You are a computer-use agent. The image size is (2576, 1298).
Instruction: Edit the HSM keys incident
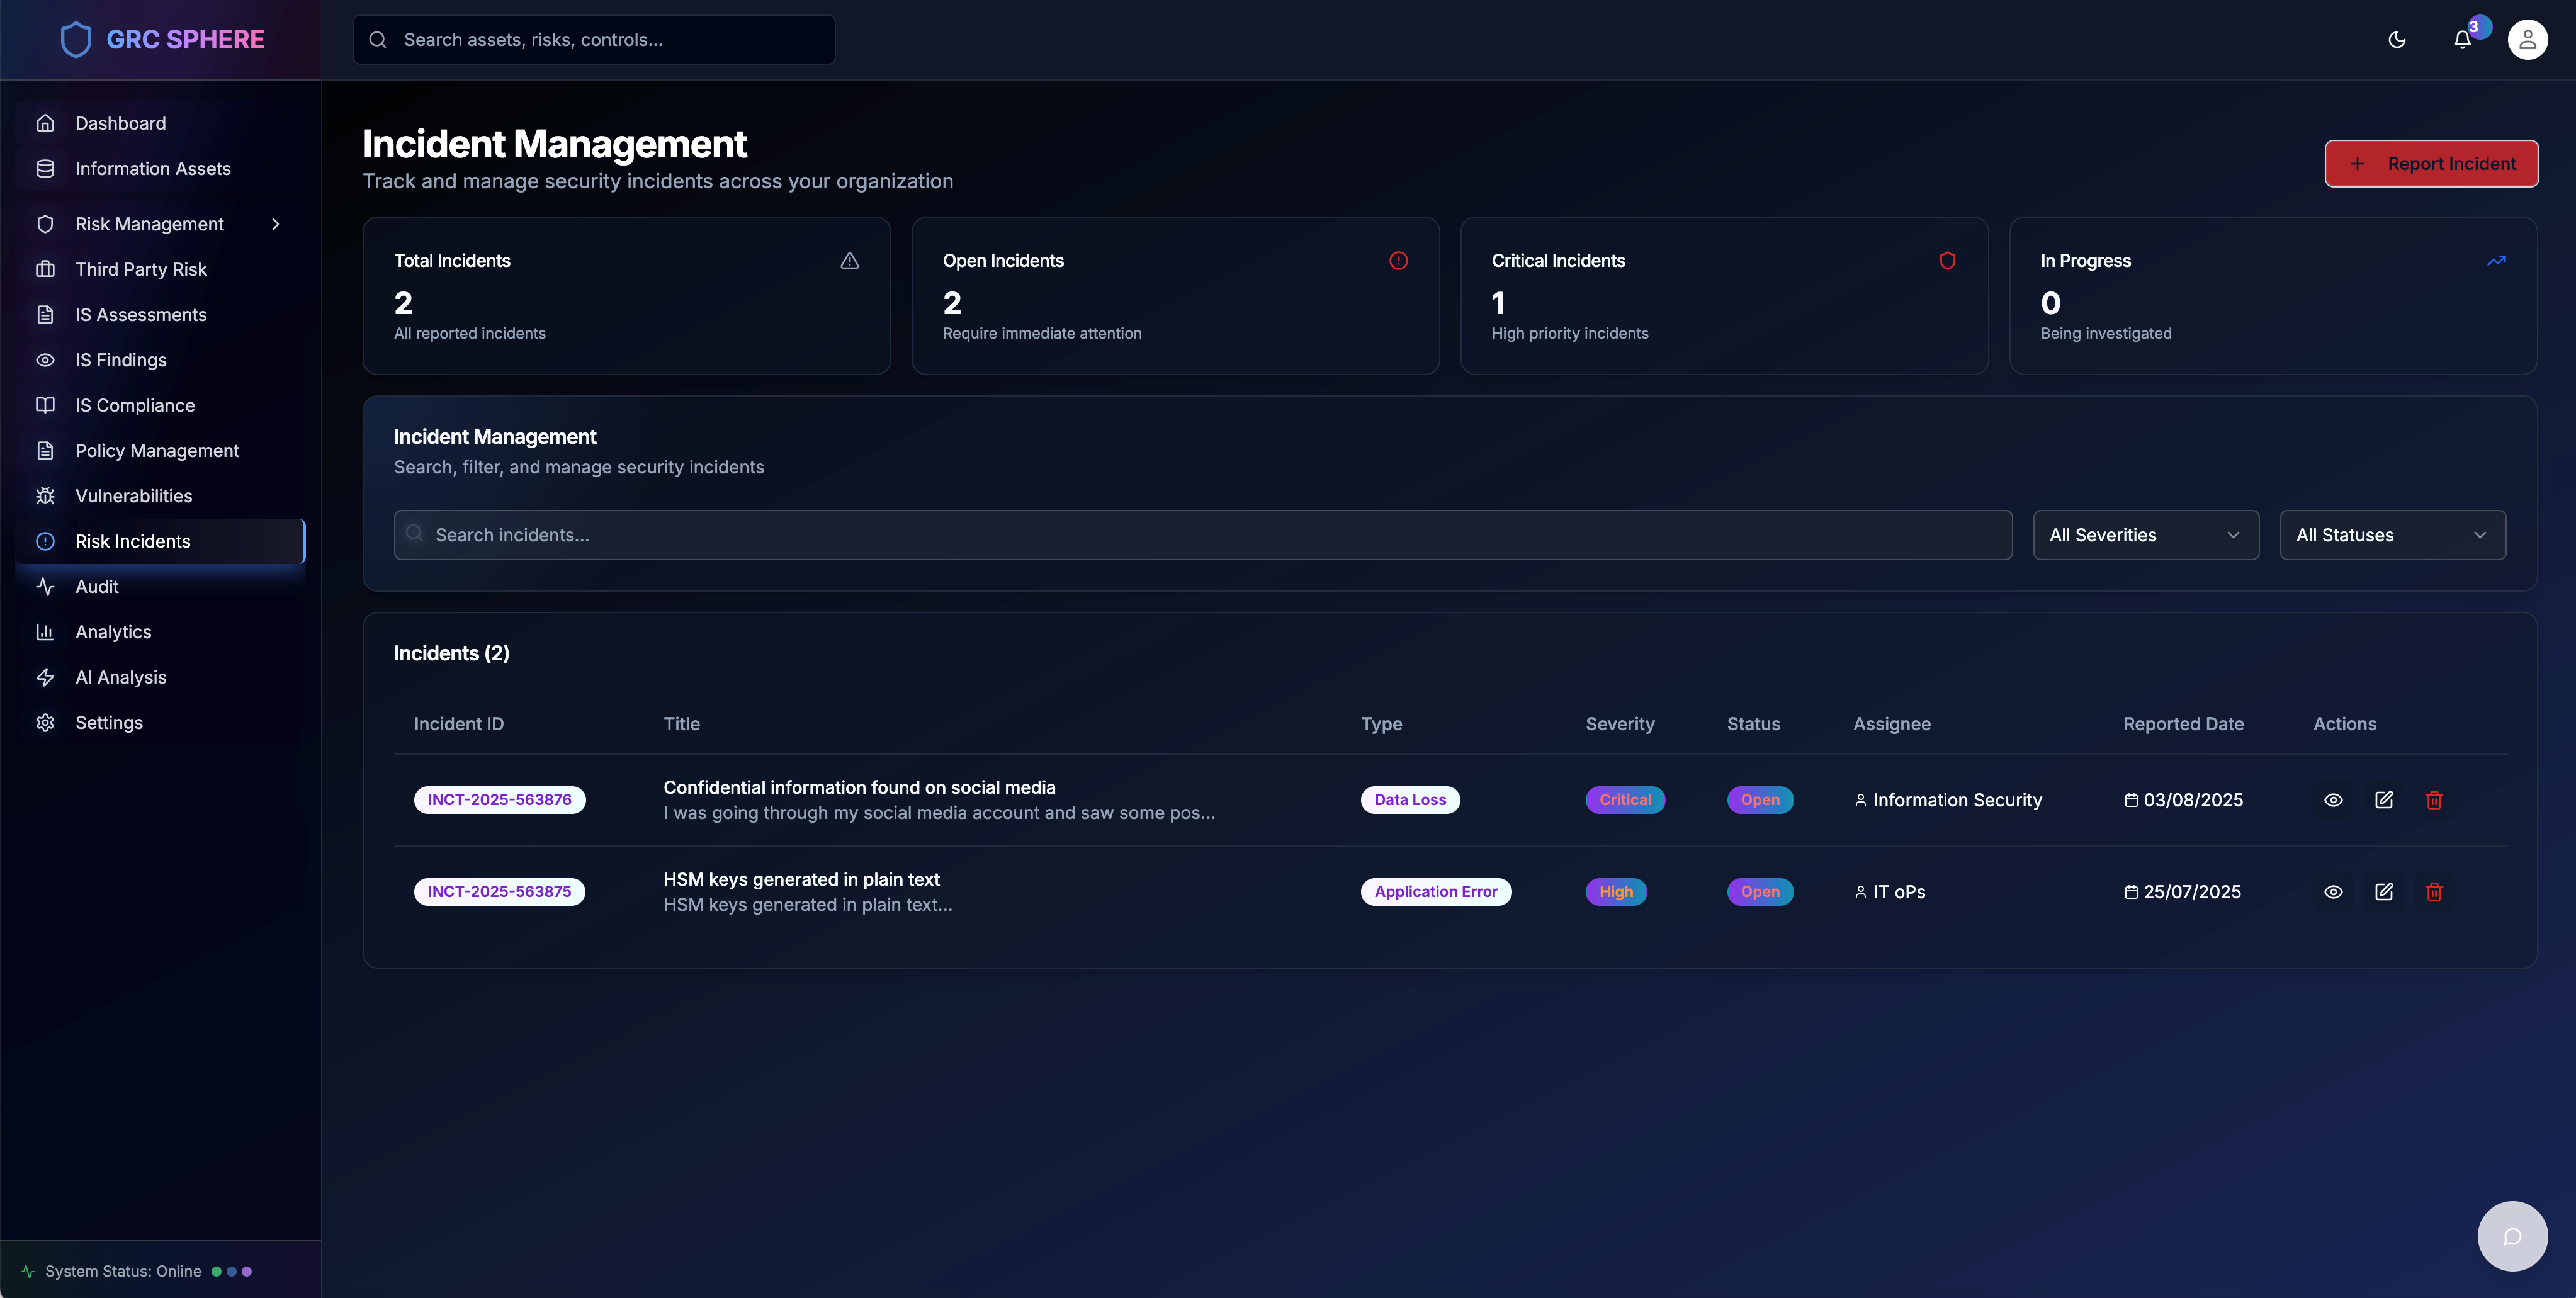pyautogui.click(x=2383, y=891)
